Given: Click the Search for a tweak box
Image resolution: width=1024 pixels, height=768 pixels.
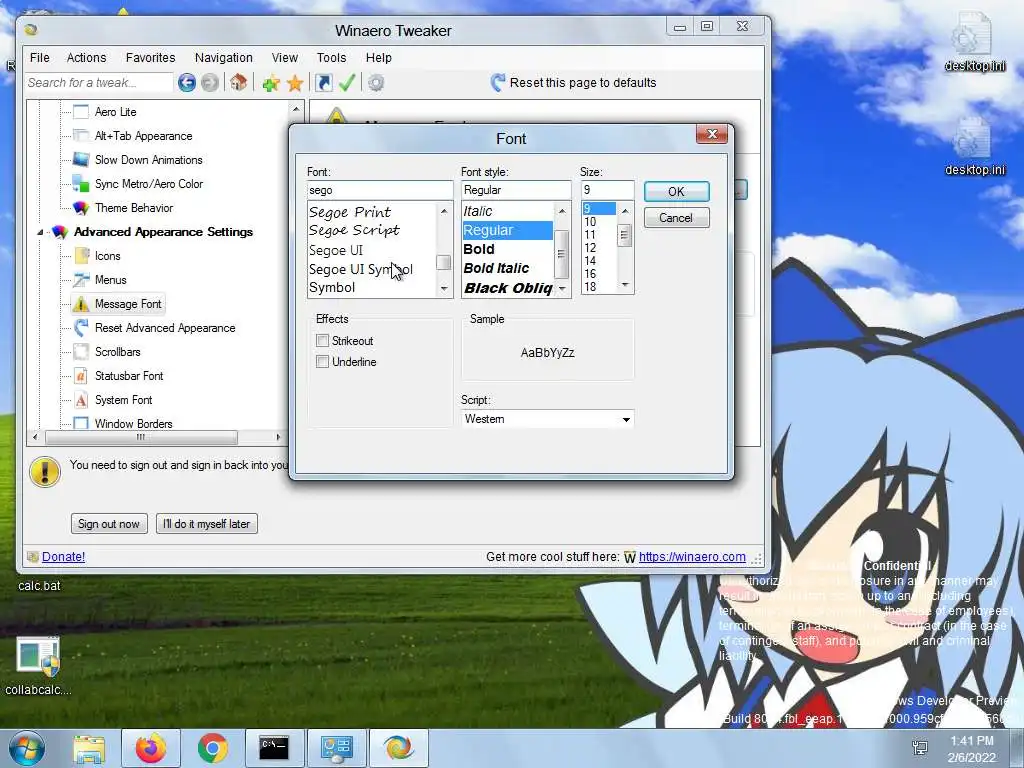Looking at the screenshot, I should 99,83.
